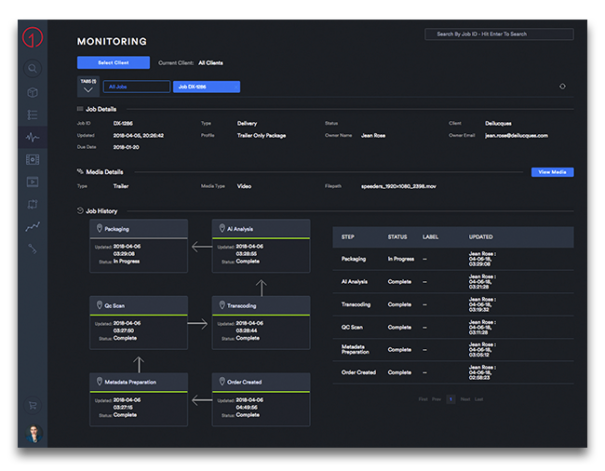Image resolution: width=605 pixels, height=471 pixels.
Task: Sort by the UPDATED column header
Action: point(481,237)
